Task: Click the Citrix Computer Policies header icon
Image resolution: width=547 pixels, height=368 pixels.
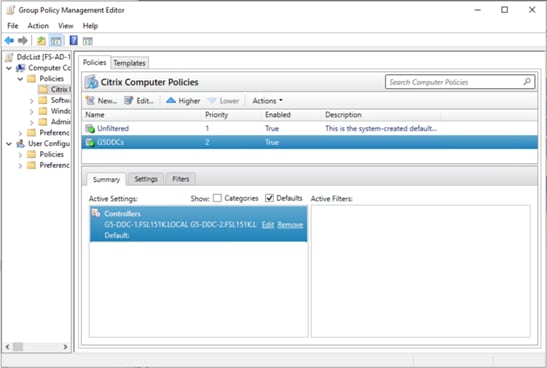Action: pos(91,82)
